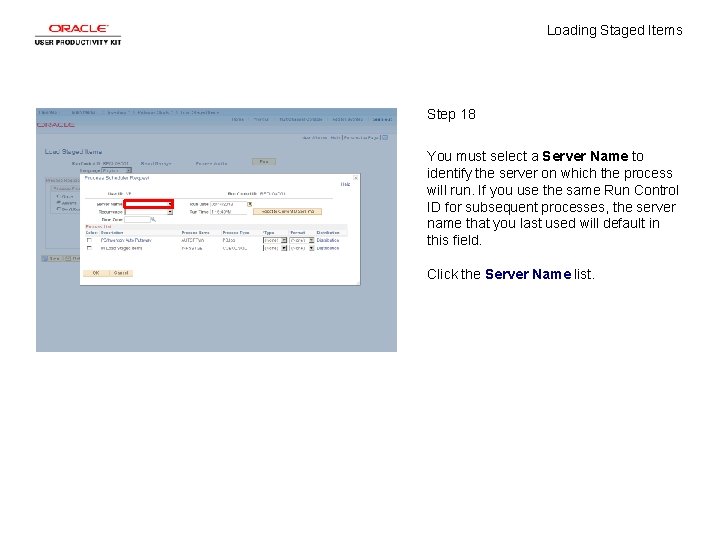Viewport: 720px width, 540px height.
Task: Open Format dropdown in second process row
Action: pos(302,248)
